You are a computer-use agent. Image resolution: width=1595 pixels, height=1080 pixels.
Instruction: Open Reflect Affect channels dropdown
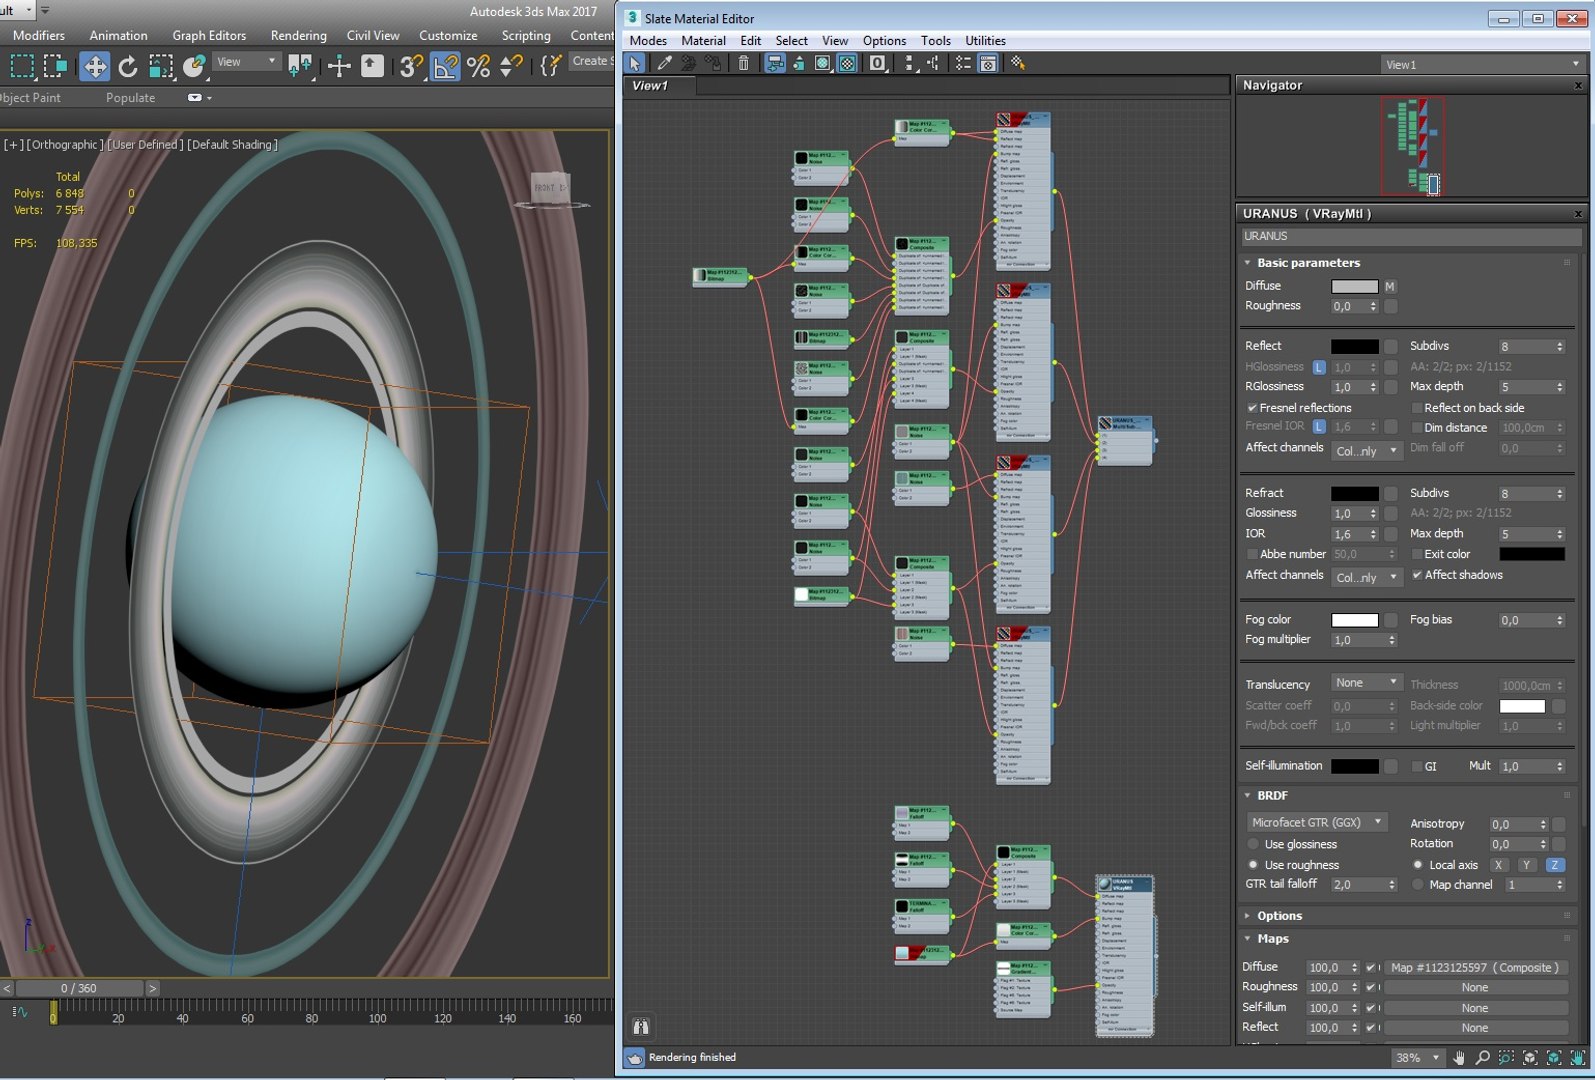[1366, 451]
